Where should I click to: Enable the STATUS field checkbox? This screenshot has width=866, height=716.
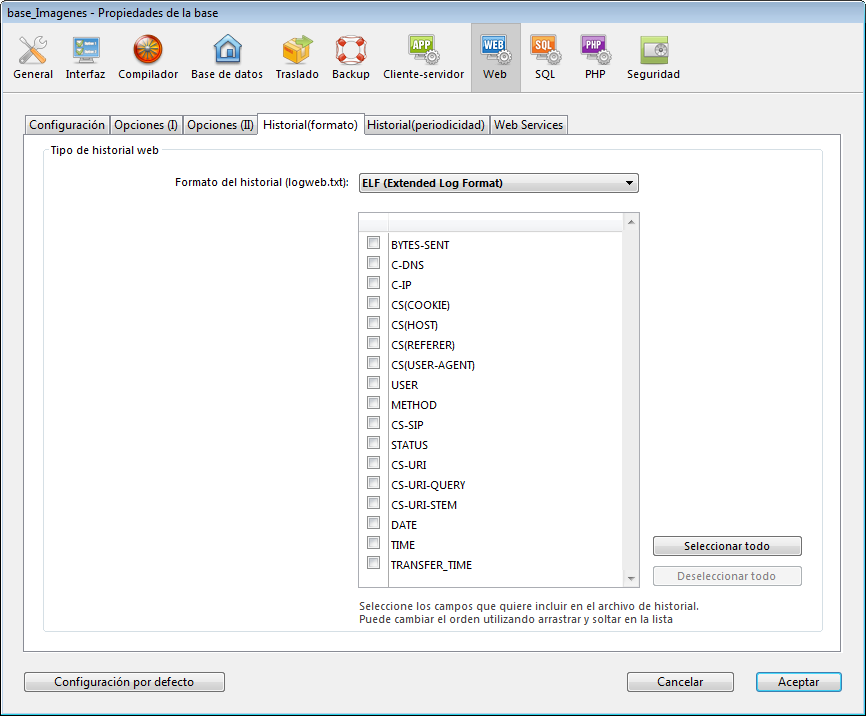[x=373, y=443]
